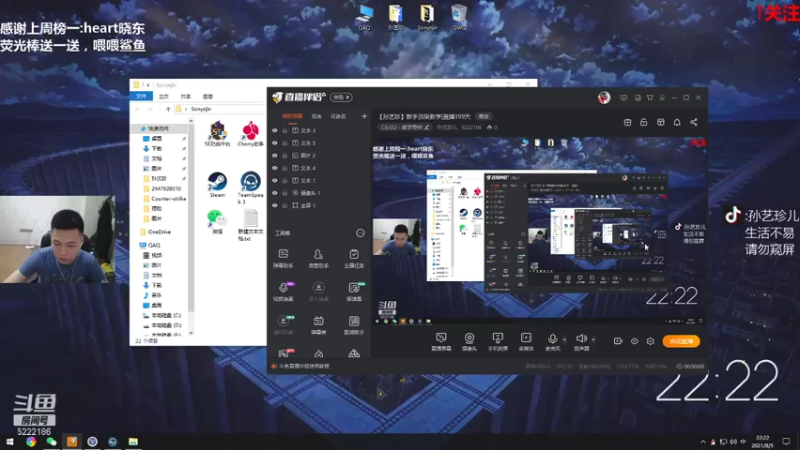
Task: Open the Sonyejin folder on the desktop
Action: tap(427, 17)
